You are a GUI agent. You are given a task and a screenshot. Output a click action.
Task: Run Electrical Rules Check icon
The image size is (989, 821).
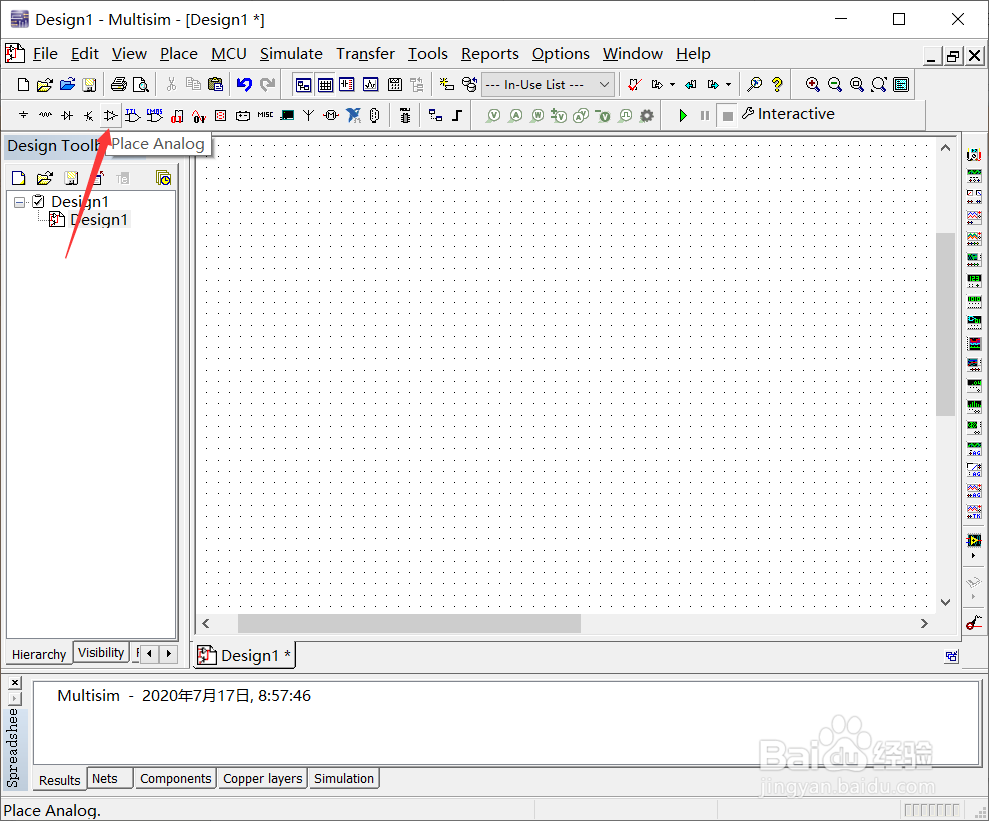[x=635, y=84]
